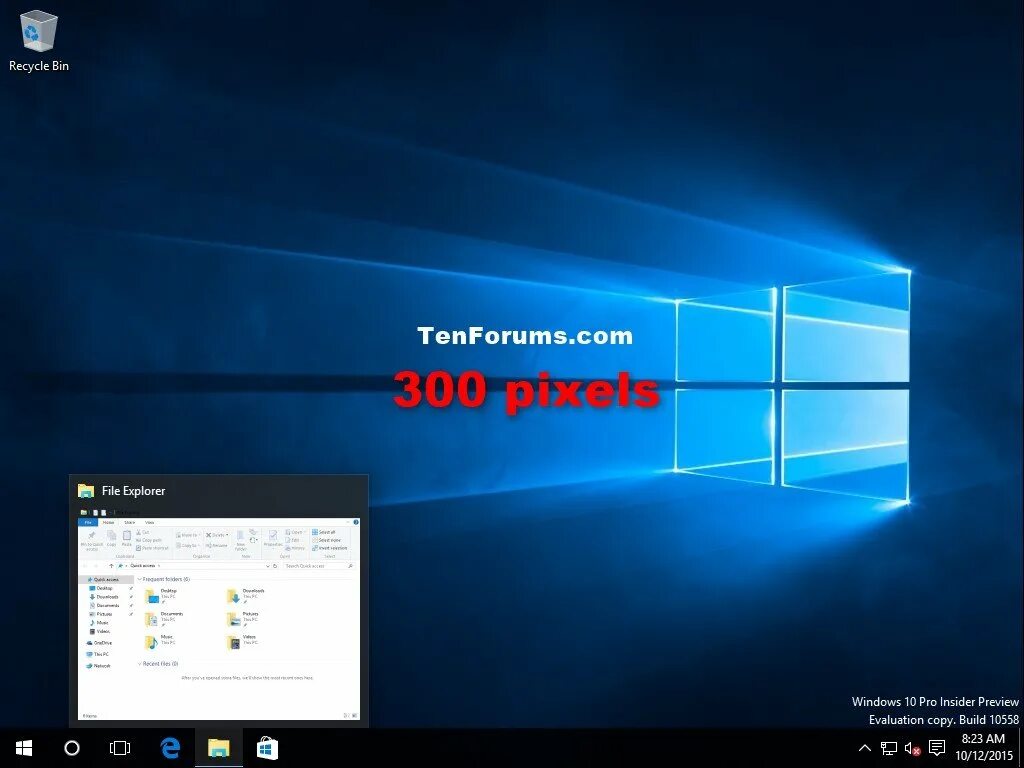Click the muted volume tray icon
The height and width of the screenshot is (768, 1024).
(x=912, y=748)
